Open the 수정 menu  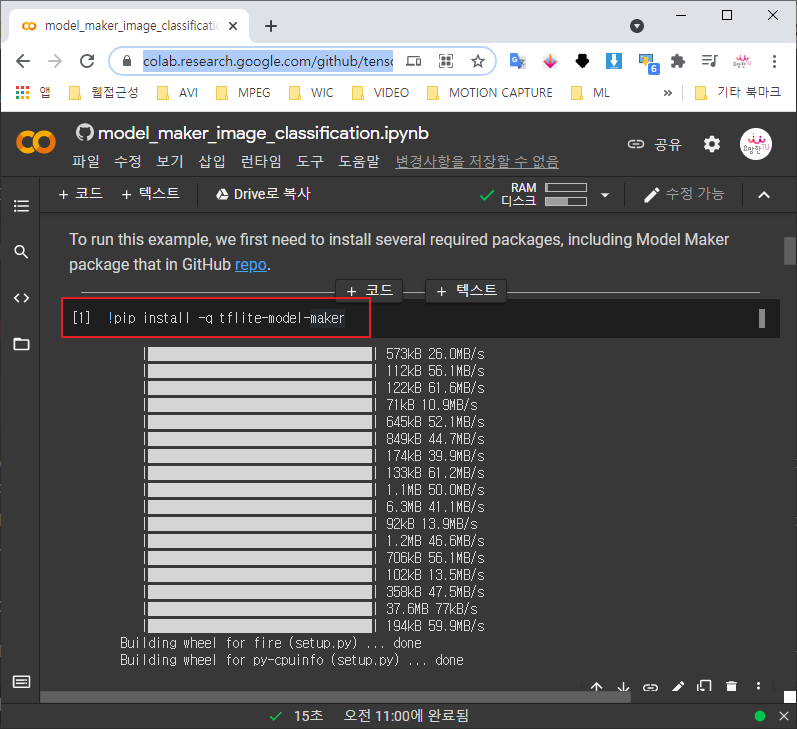128,161
